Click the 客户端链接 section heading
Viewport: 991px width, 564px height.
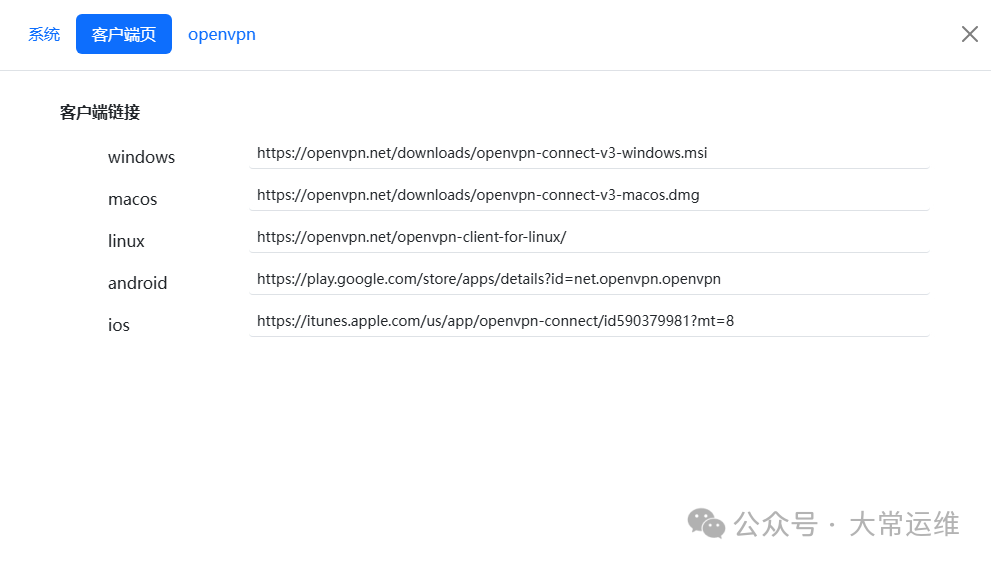click(x=100, y=113)
